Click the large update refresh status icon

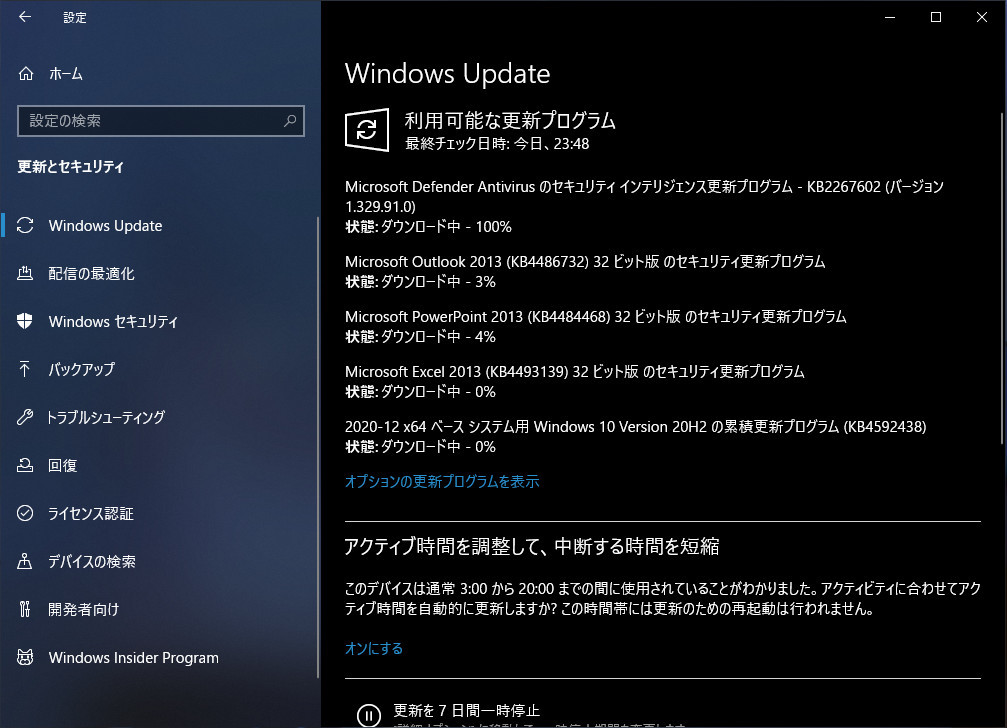367,130
